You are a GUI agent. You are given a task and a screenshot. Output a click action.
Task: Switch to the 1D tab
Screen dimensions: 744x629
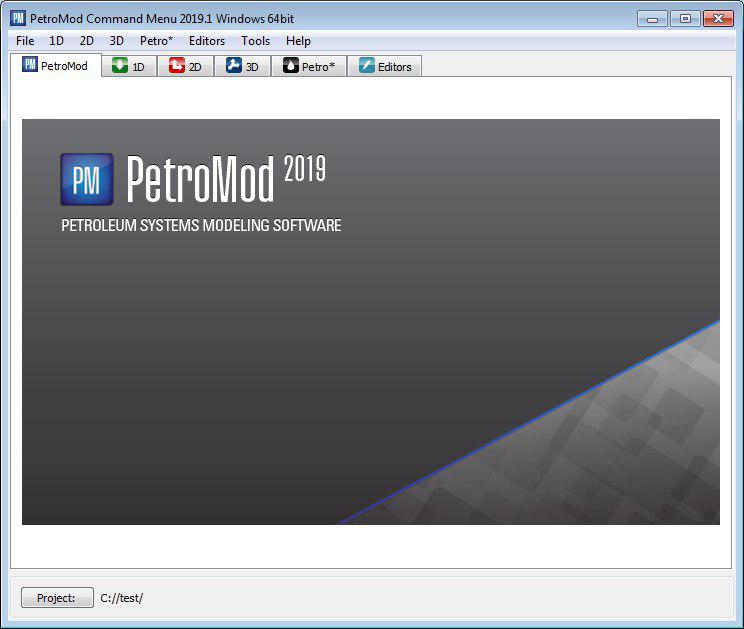click(x=129, y=66)
